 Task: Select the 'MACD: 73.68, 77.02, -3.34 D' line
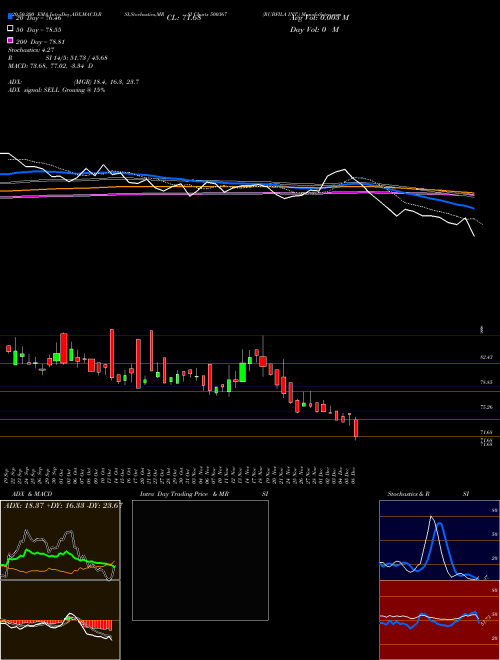[51, 66]
